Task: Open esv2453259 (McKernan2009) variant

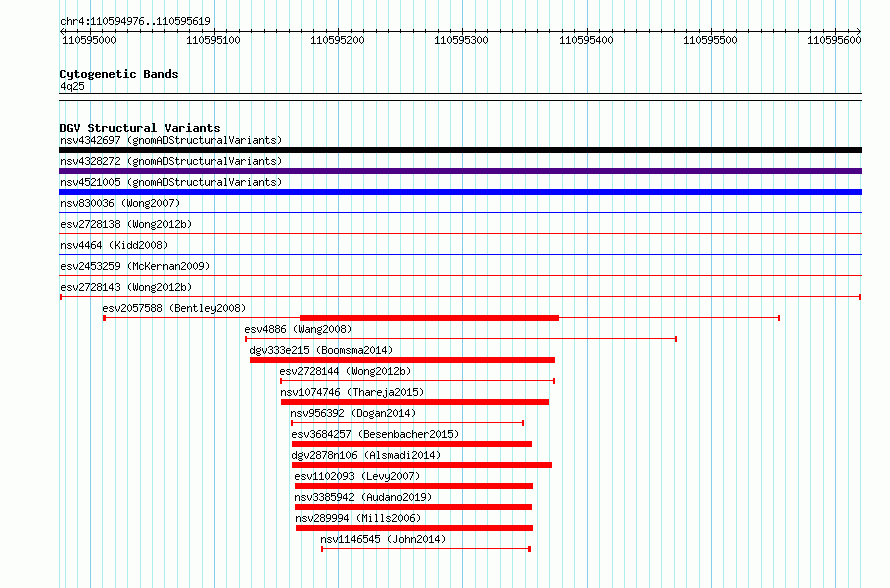Action: pos(135,266)
